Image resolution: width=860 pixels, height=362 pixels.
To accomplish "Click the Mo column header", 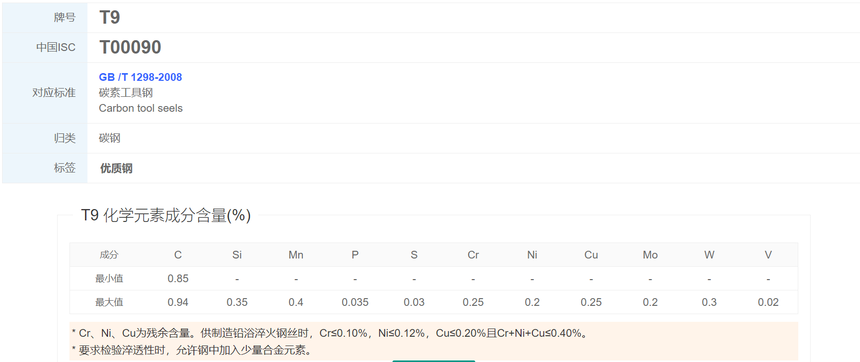I will click(650, 255).
